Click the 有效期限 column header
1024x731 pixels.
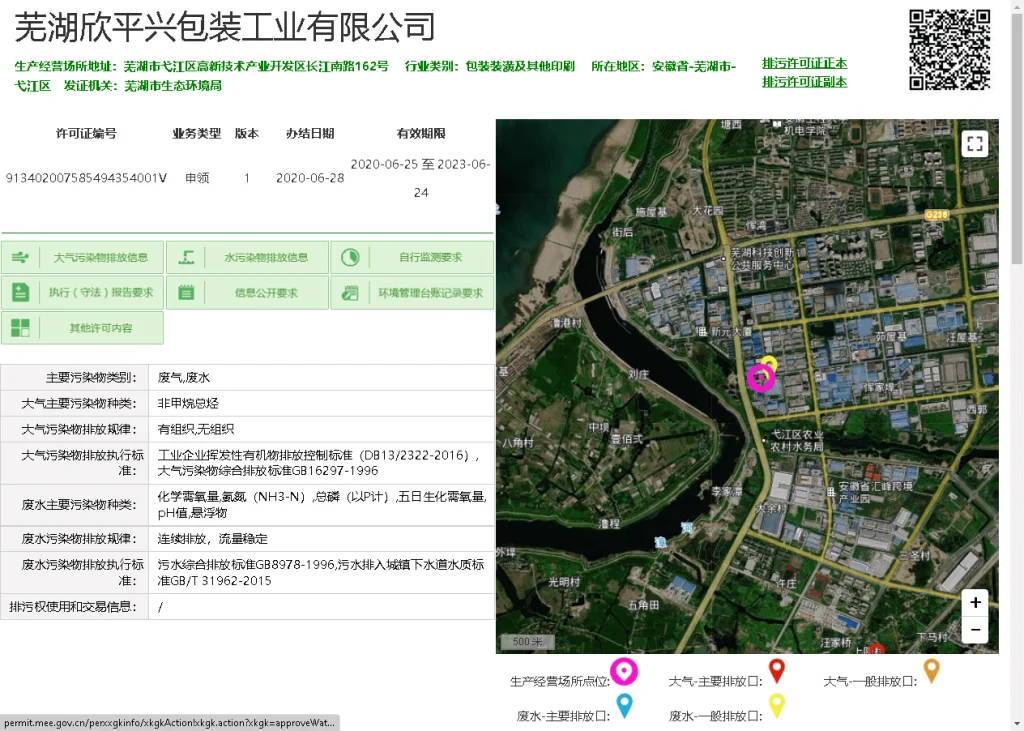[421, 133]
